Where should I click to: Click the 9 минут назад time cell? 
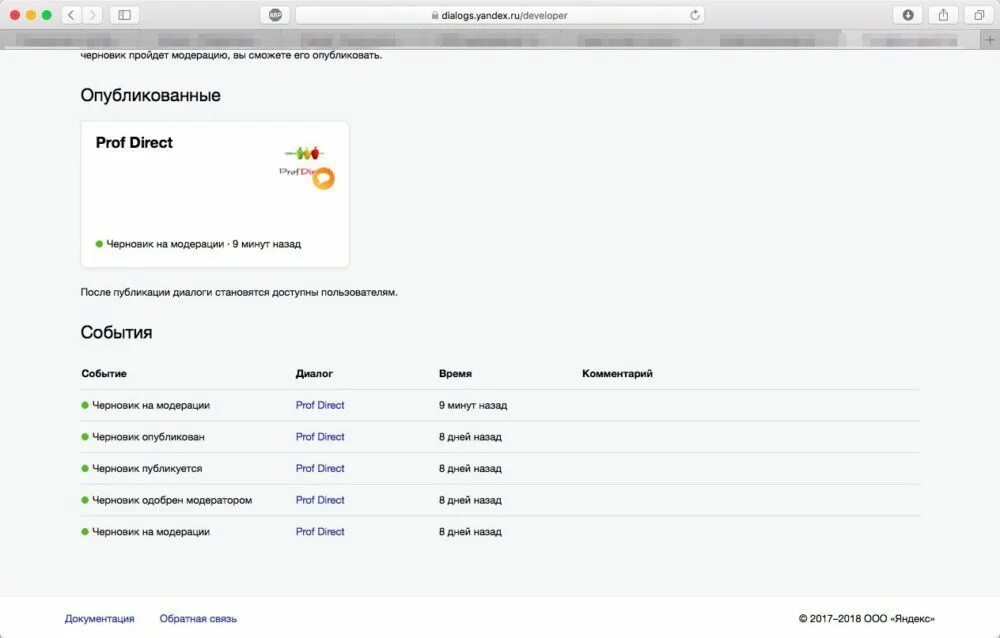pos(473,405)
